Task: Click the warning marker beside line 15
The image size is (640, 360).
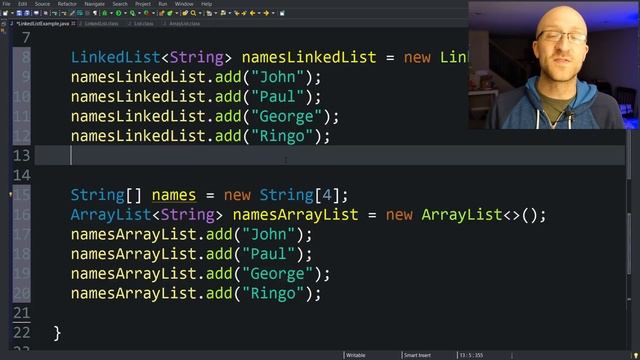Action: pyautogui.click(x=10, y=195)
